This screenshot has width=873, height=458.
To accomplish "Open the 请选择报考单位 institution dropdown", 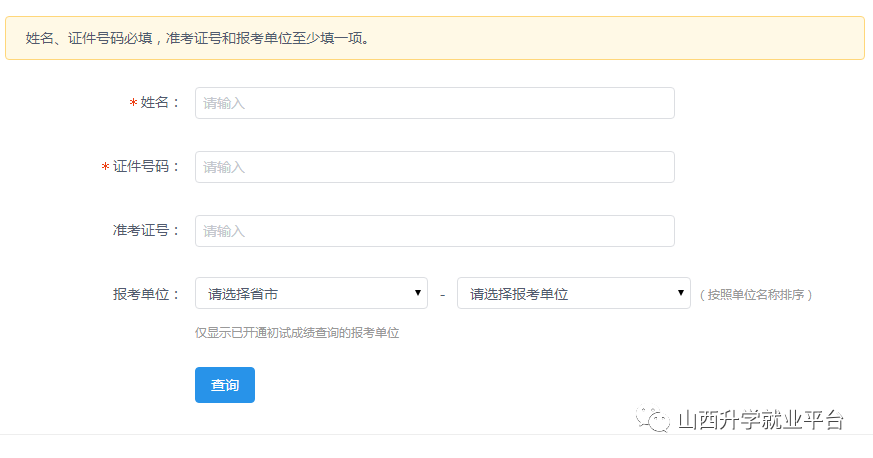I will [573, 293].
